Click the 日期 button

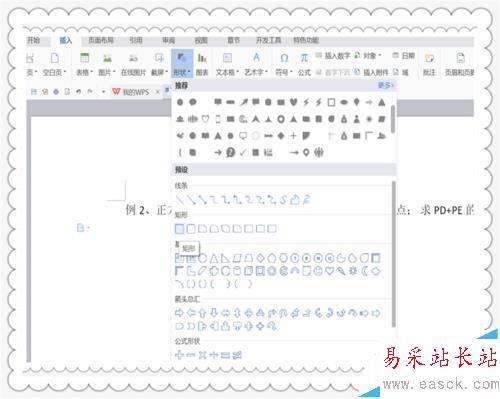pyautogui.click(x=404, y=56)
